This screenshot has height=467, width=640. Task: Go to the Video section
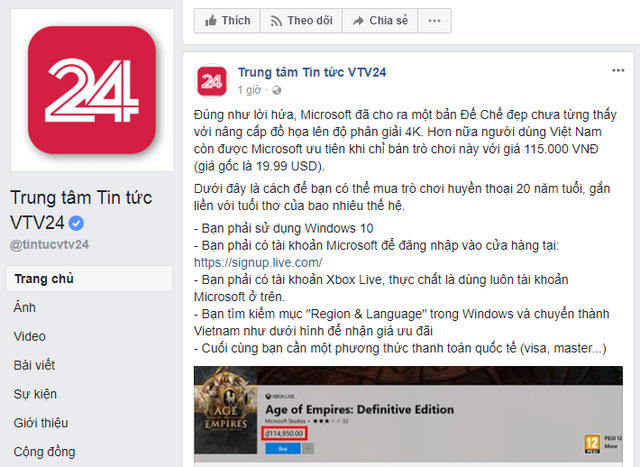[29, 336]
